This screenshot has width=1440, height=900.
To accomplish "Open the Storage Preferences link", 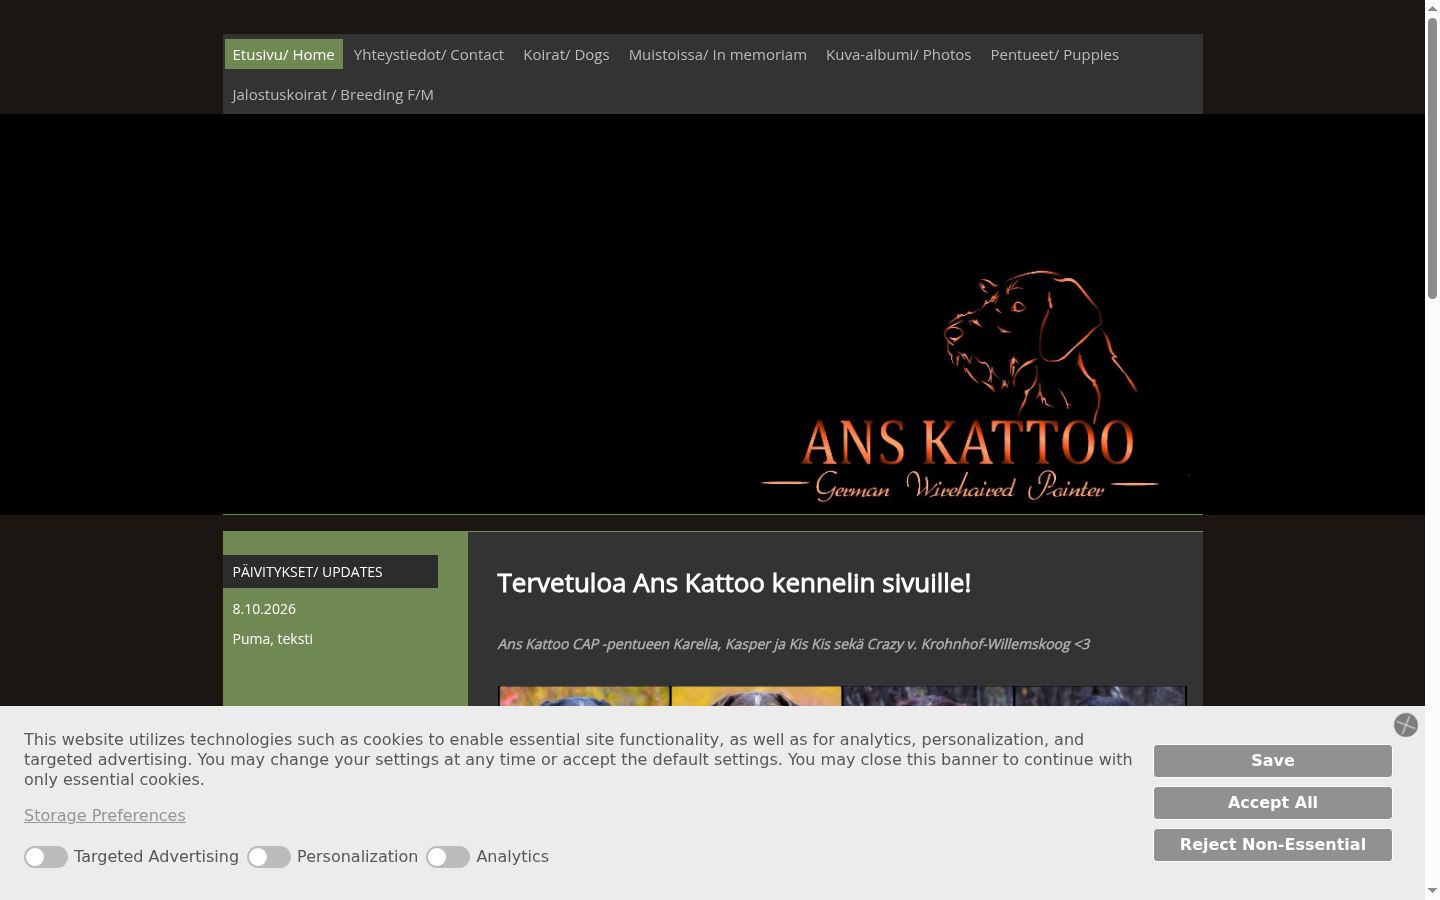I will coord(105,815).
